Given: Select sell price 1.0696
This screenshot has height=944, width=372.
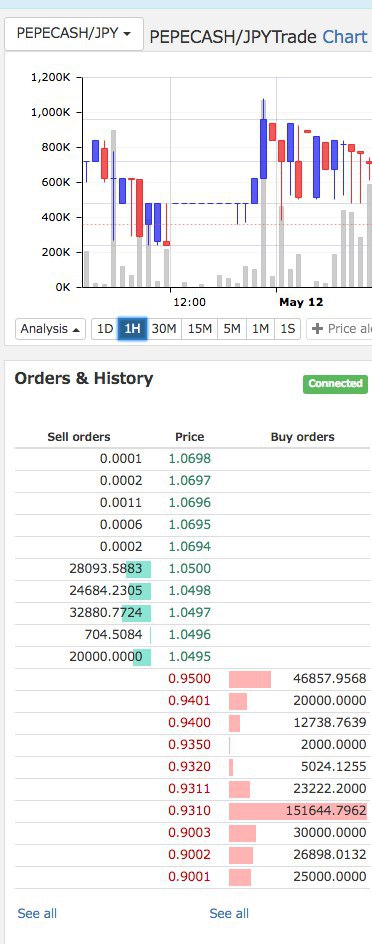Looking at the screenshot, I should (x=190, y=503).
